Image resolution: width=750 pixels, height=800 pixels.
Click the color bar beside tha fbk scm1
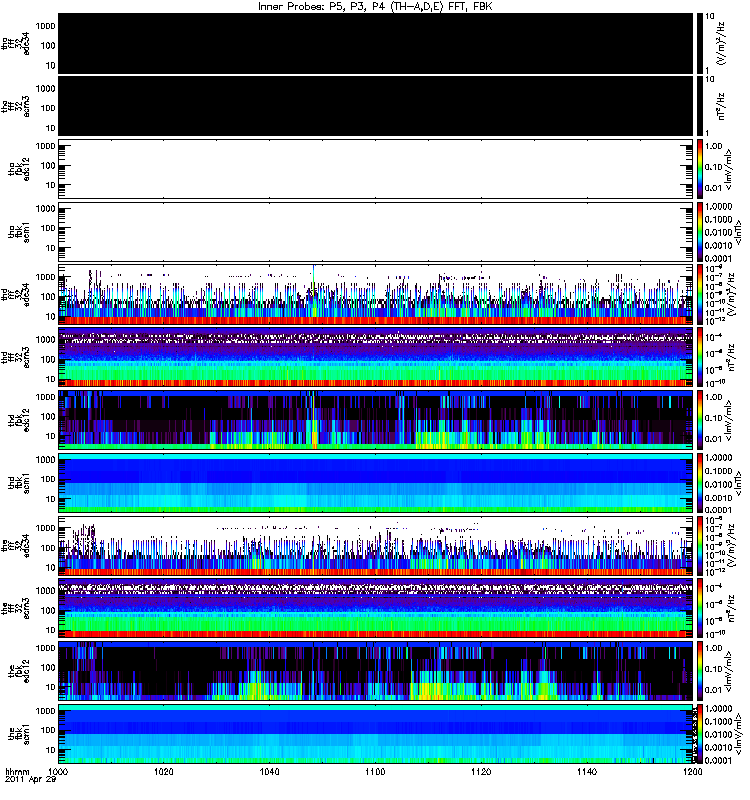click(699, 232)
